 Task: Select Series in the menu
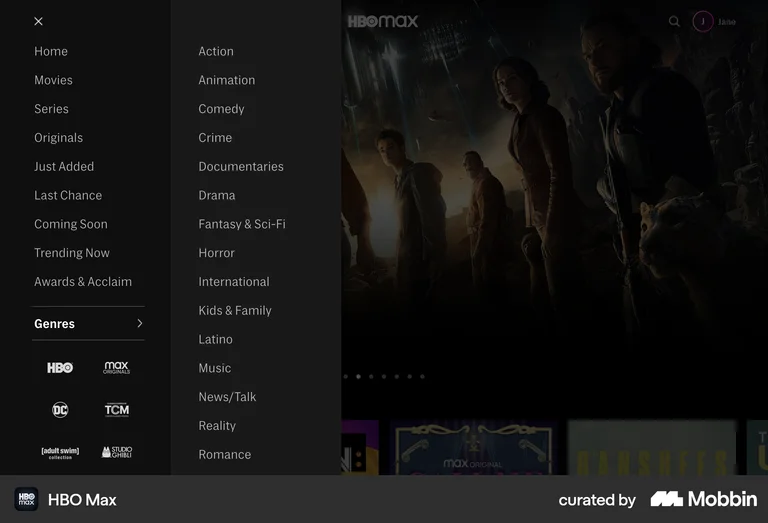point(51,109)
